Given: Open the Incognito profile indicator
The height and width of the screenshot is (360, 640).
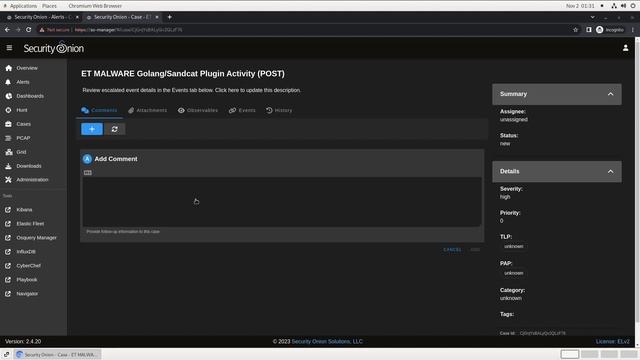Looking at the screenshot, I should [610, 30].
